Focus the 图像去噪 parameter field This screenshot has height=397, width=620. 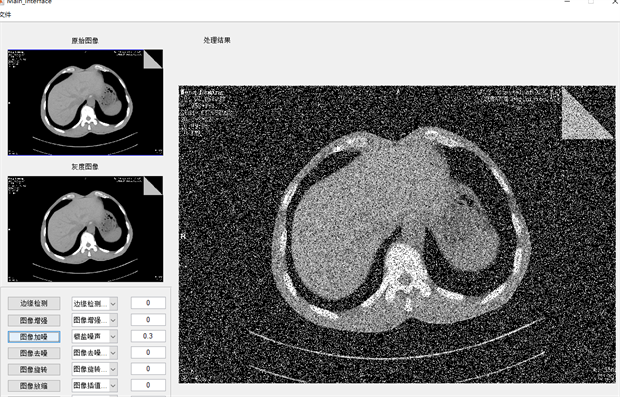coord(148,352)
